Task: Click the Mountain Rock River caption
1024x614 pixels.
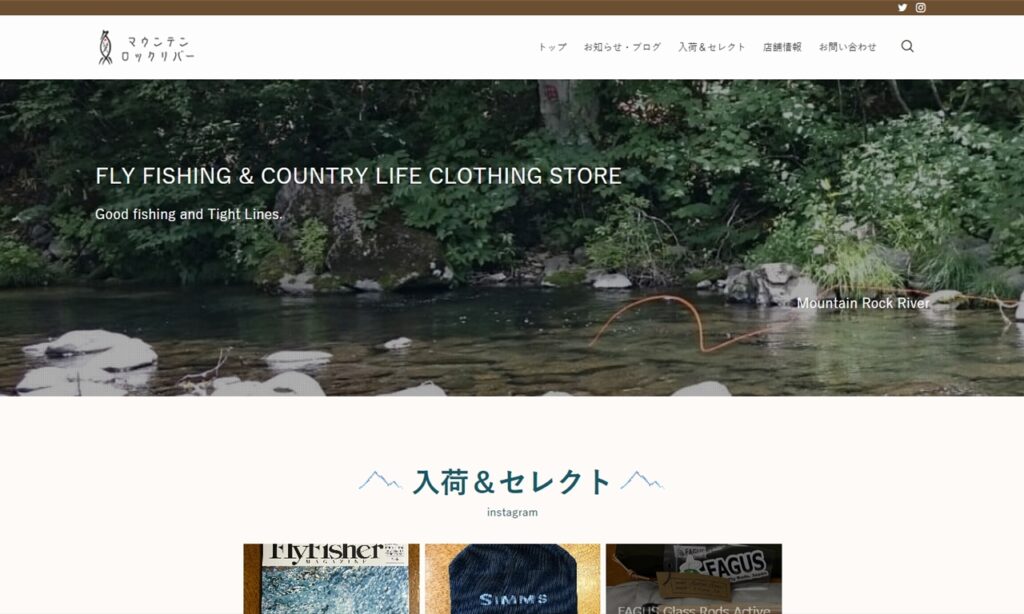Action: tap(863, 303)
